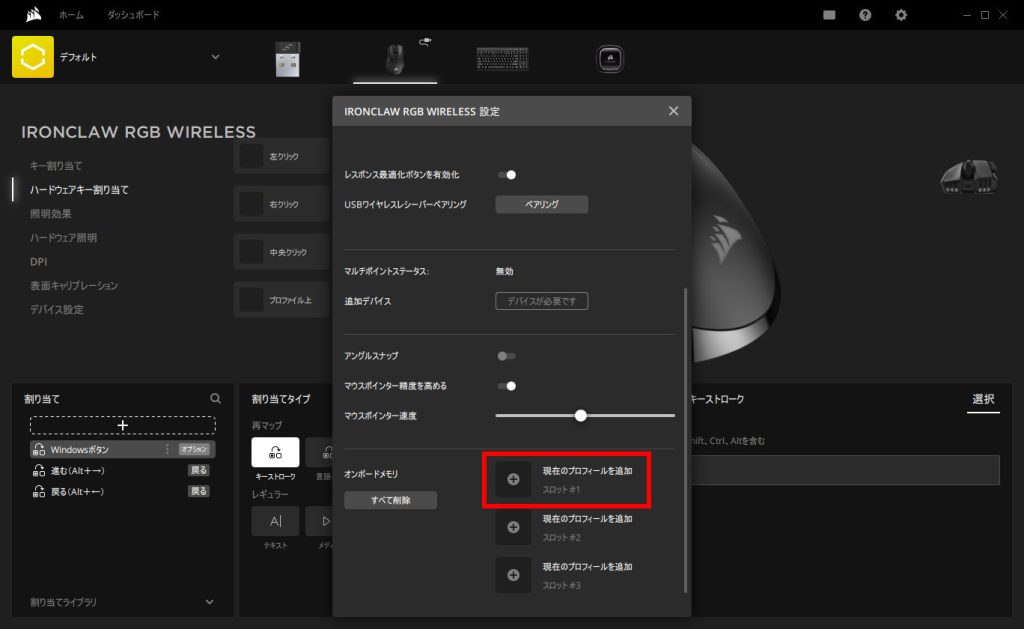Select the Windowsボタン assignment

point(123,449)
